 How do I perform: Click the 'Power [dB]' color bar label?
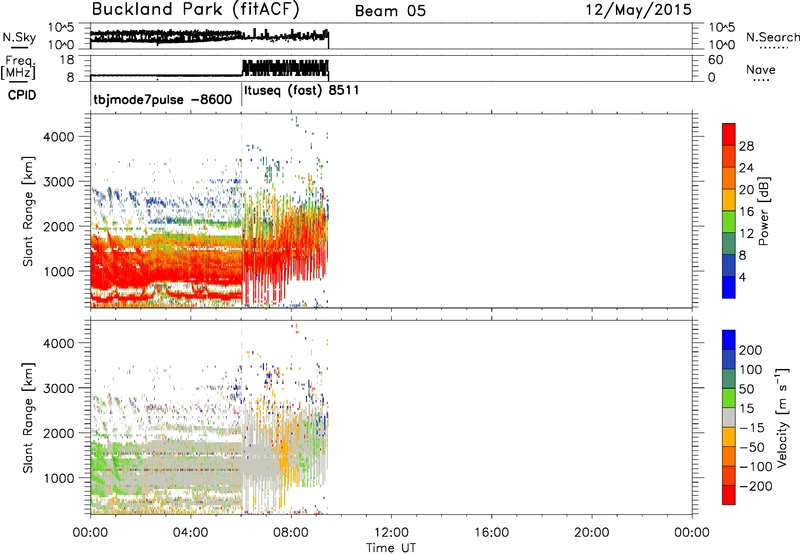(x=763, y=211)
